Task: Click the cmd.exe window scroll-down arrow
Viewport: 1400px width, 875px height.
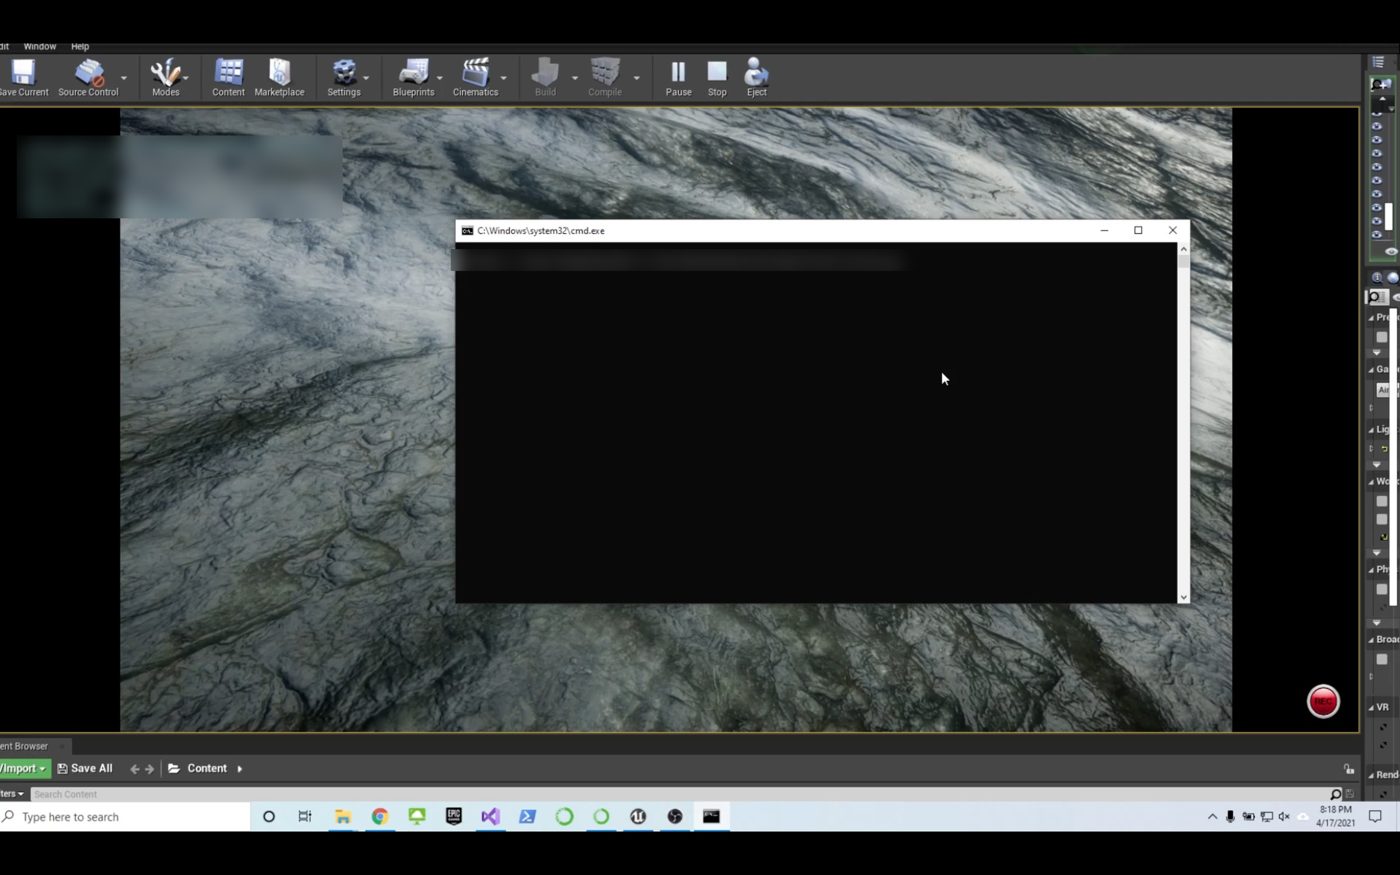Action: [x=1184, y=597]
